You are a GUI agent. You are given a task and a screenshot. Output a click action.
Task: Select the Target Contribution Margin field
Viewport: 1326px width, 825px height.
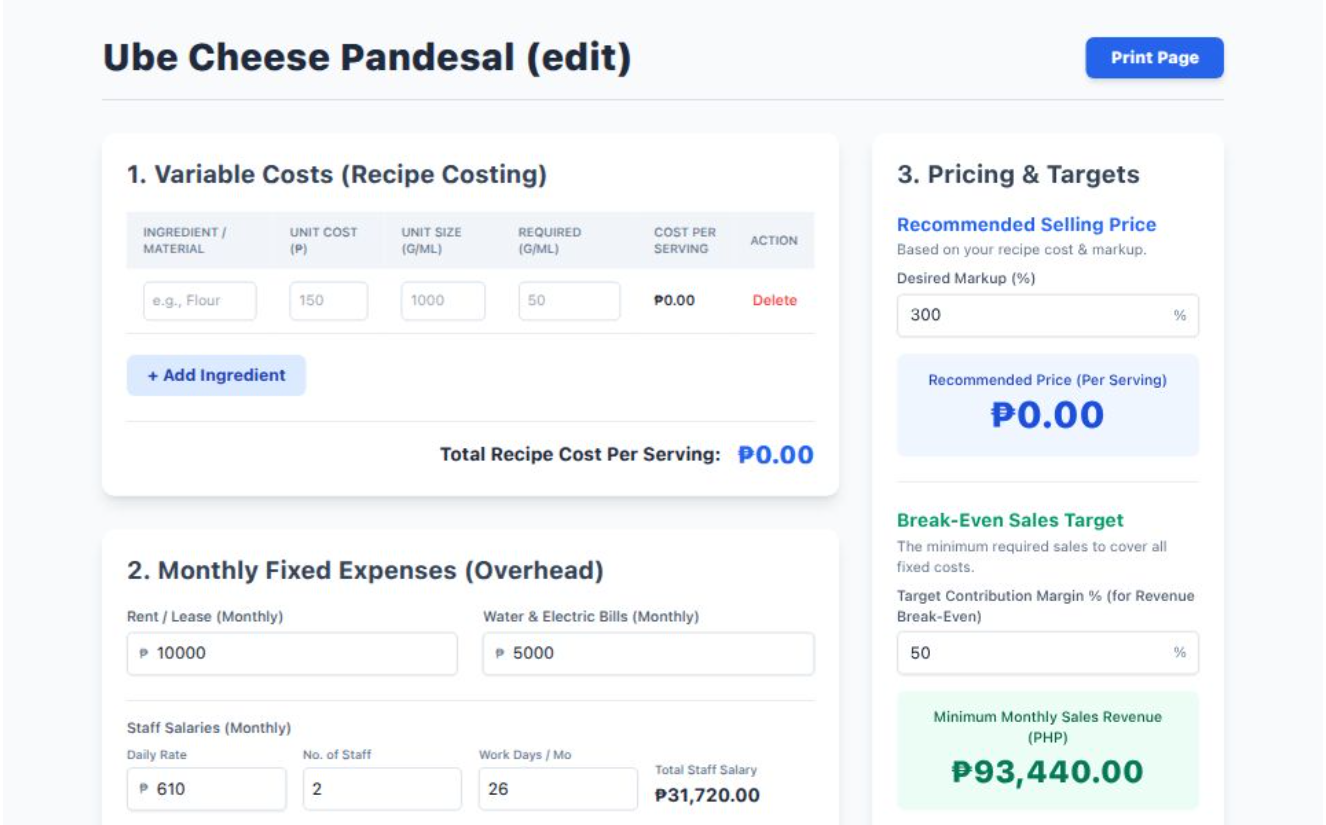1047,653
